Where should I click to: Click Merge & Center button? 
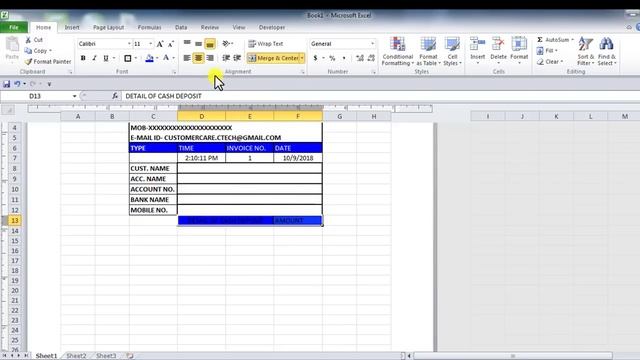point(273,58)
